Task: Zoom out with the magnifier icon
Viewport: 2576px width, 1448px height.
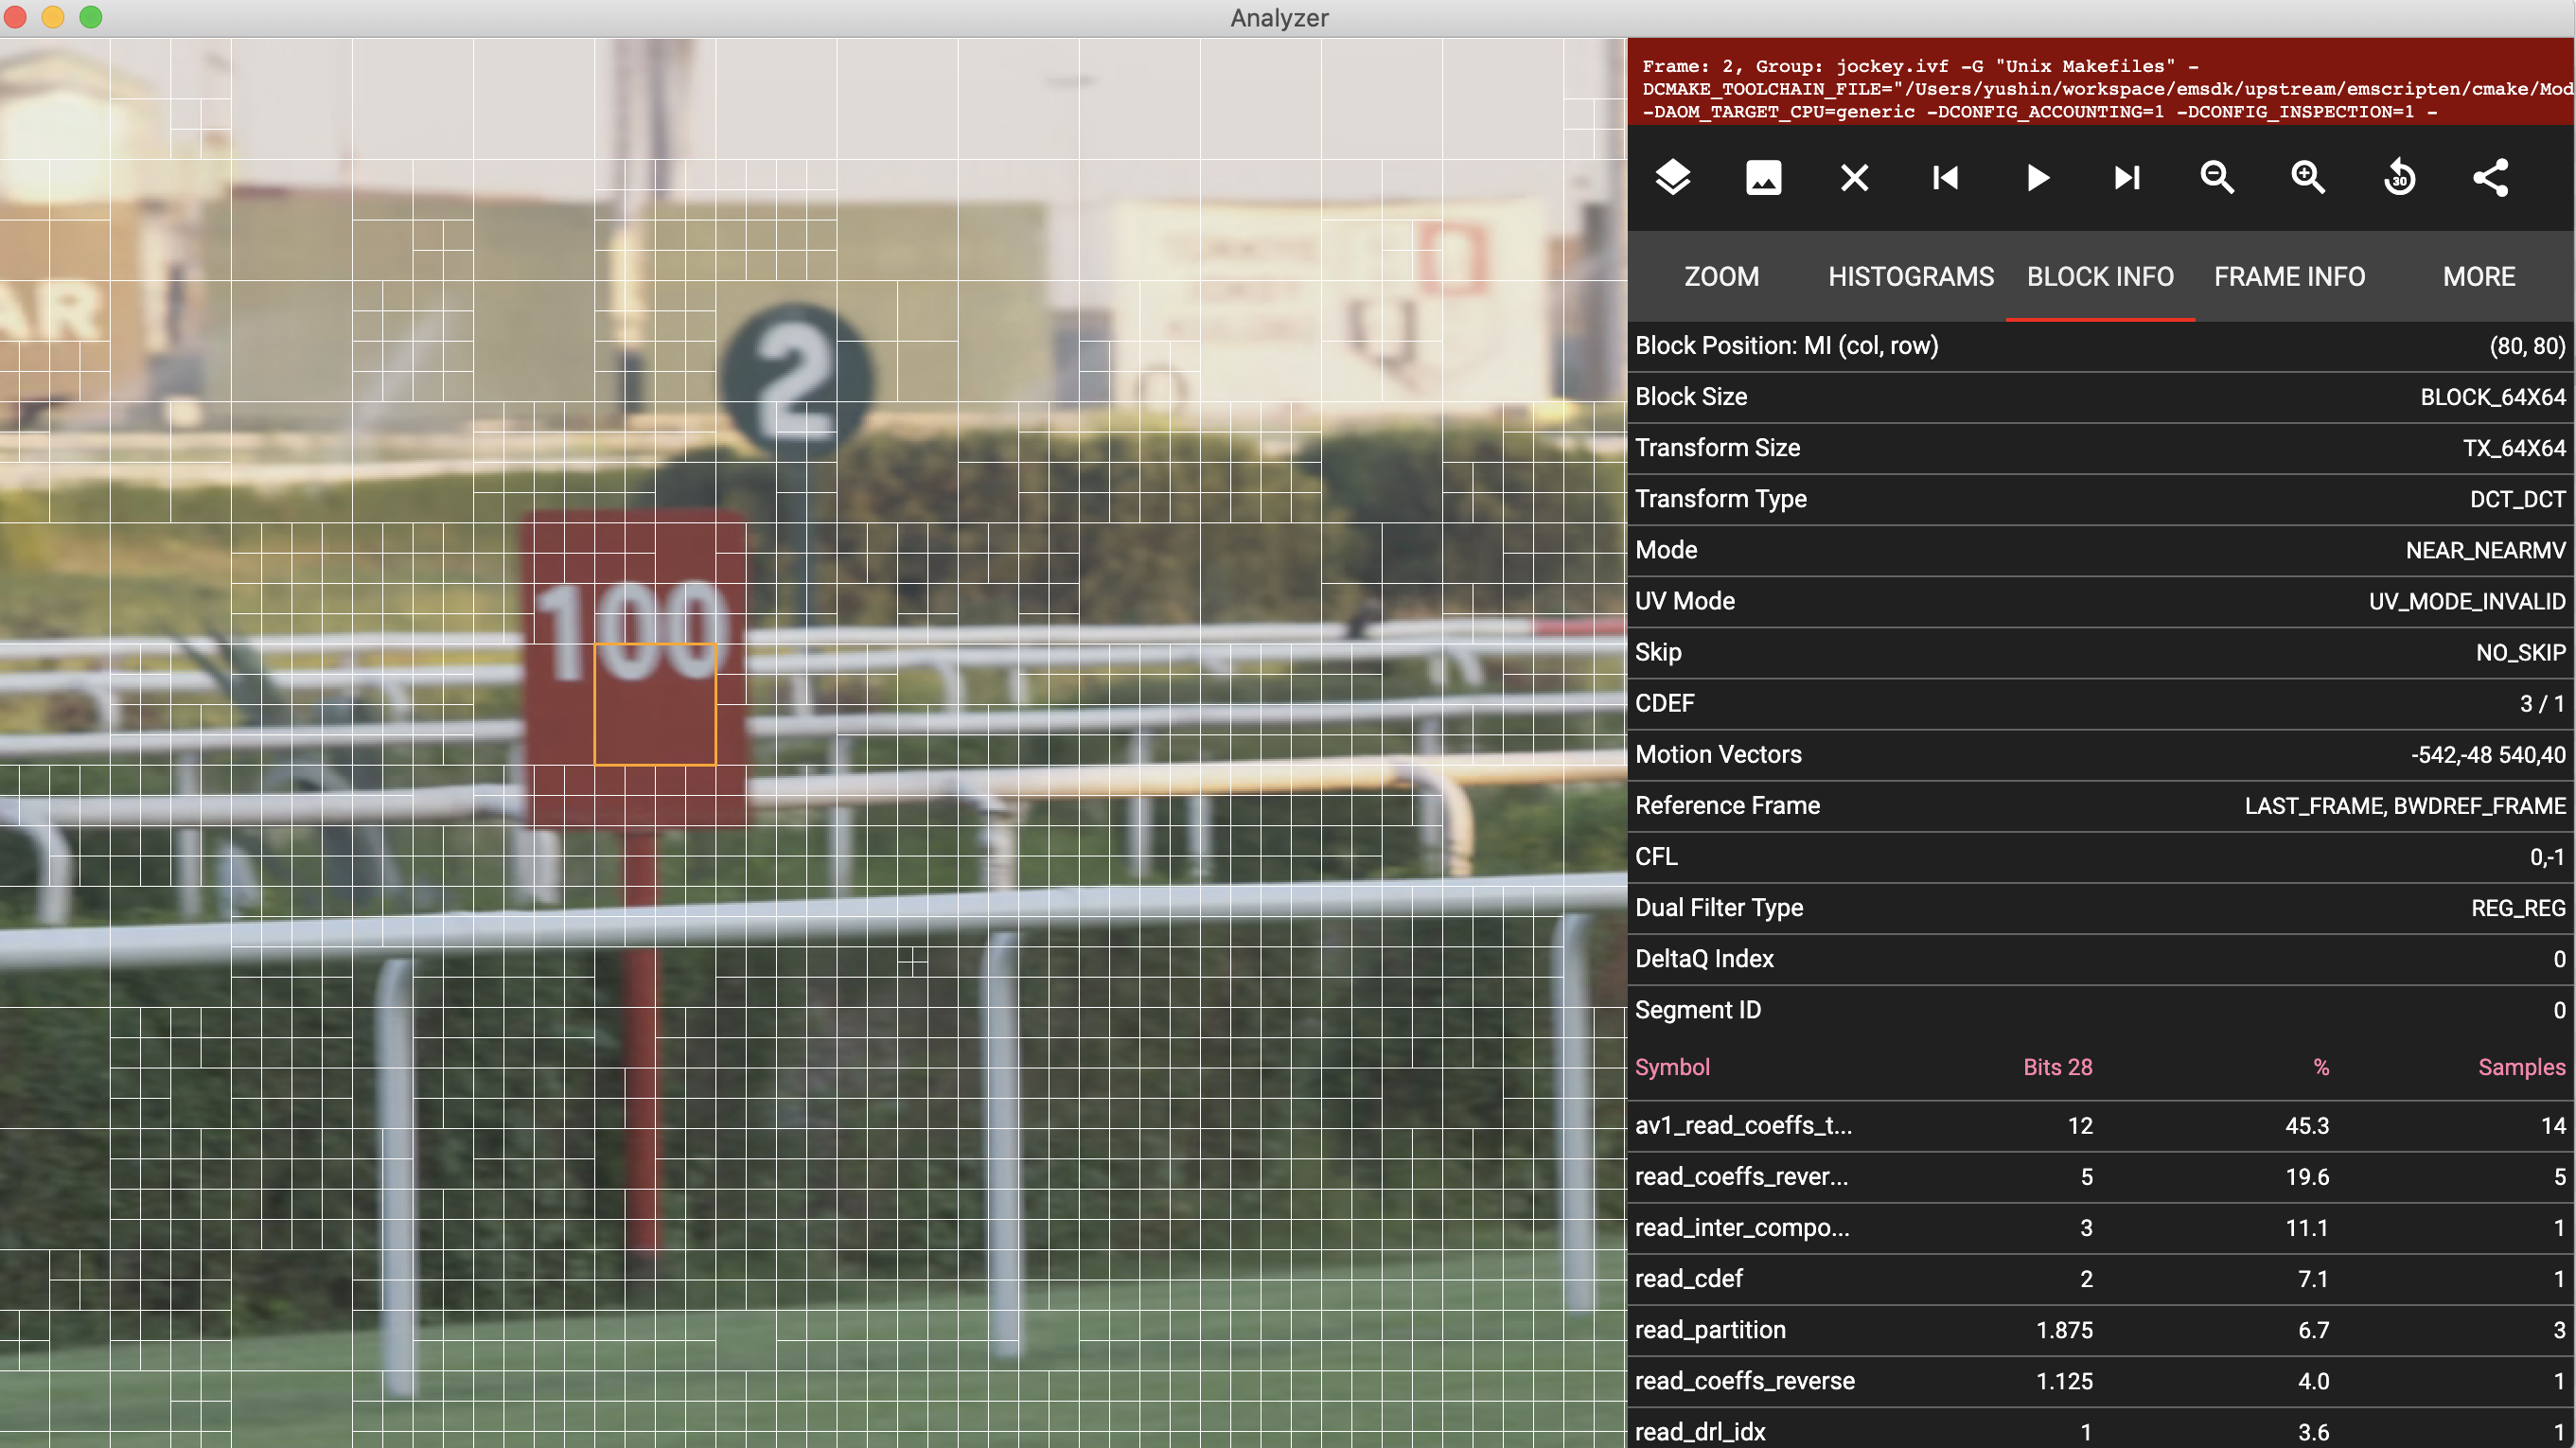Action: click(x=2217, y=178)
